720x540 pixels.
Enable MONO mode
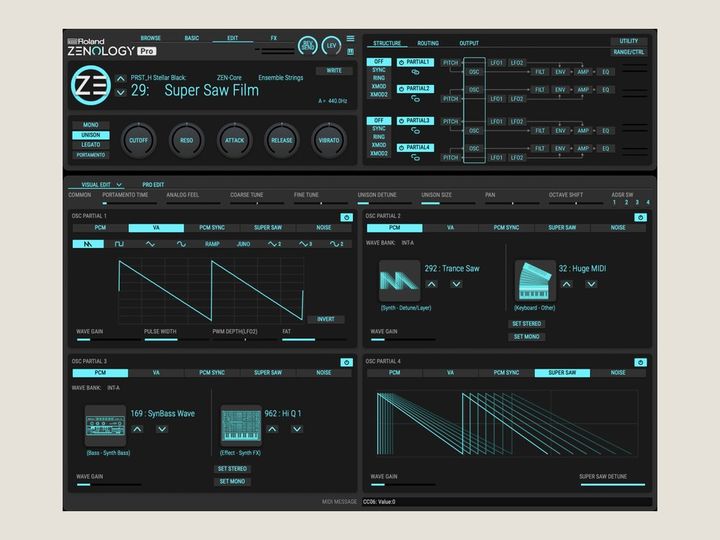click(90, 125)
